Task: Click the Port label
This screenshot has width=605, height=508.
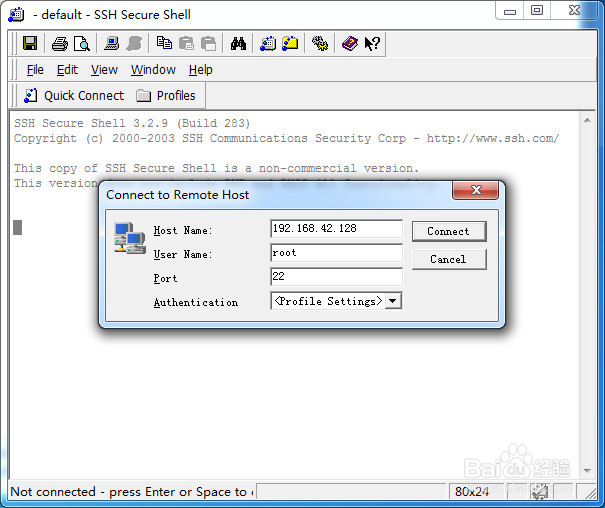Action: pyautogui.click(x=165, y=278)
